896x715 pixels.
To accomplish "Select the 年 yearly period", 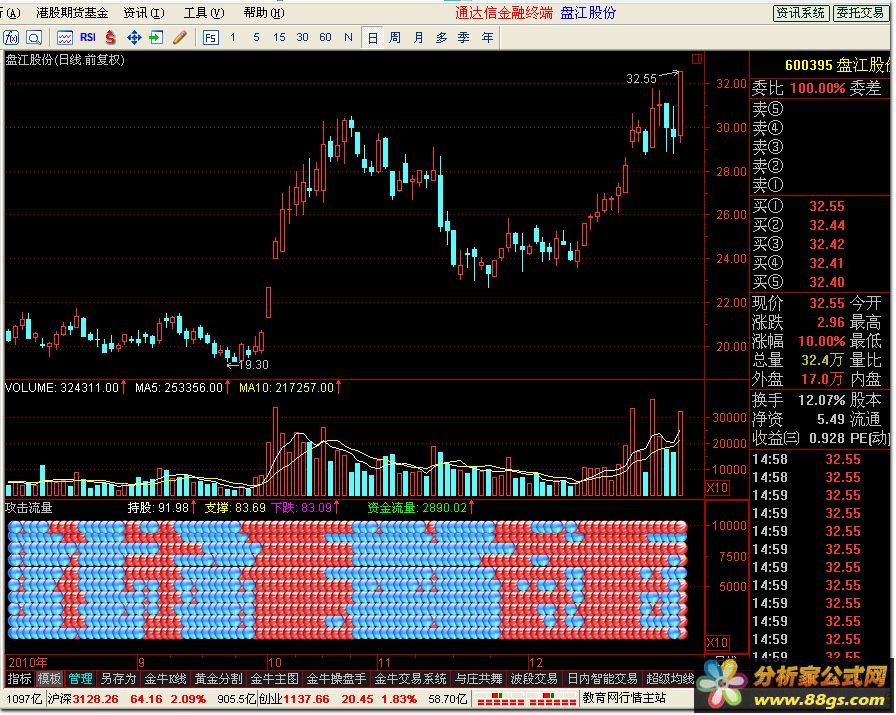I will click(x=487, y=38).
